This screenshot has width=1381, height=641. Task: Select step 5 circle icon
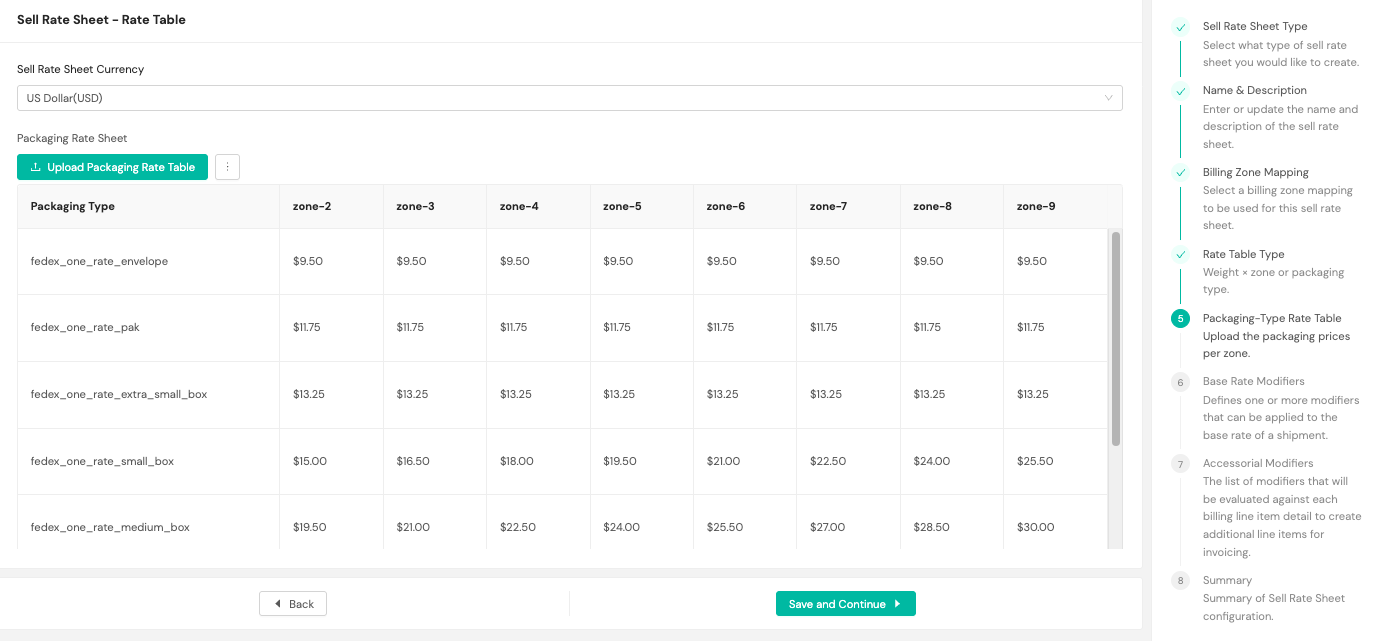1180,319
